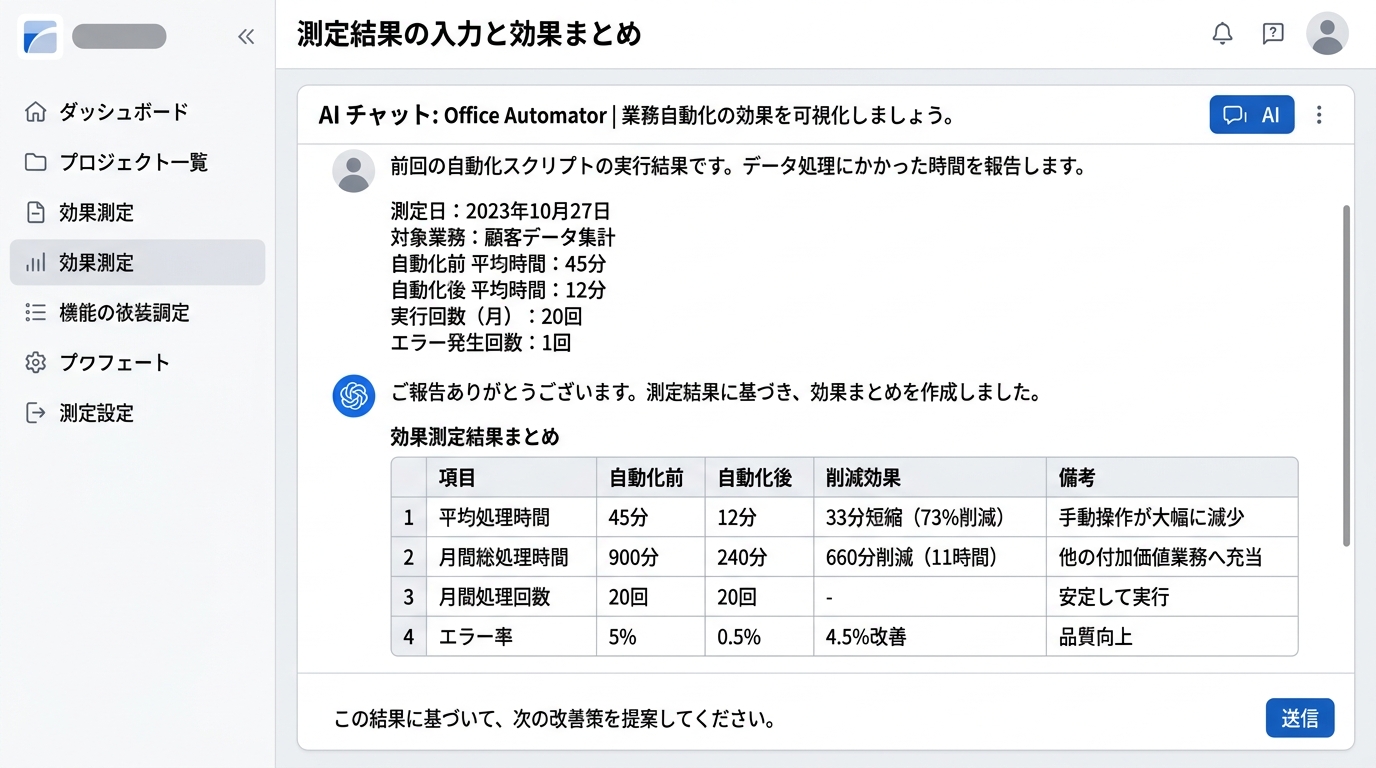Open the help question mark icon

1273,34
